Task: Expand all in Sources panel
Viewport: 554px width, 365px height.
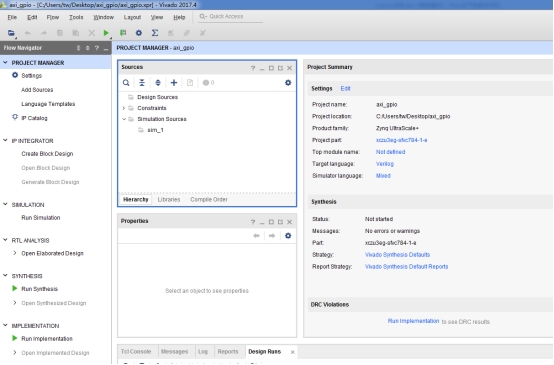Action: click(x=158, y=83)
